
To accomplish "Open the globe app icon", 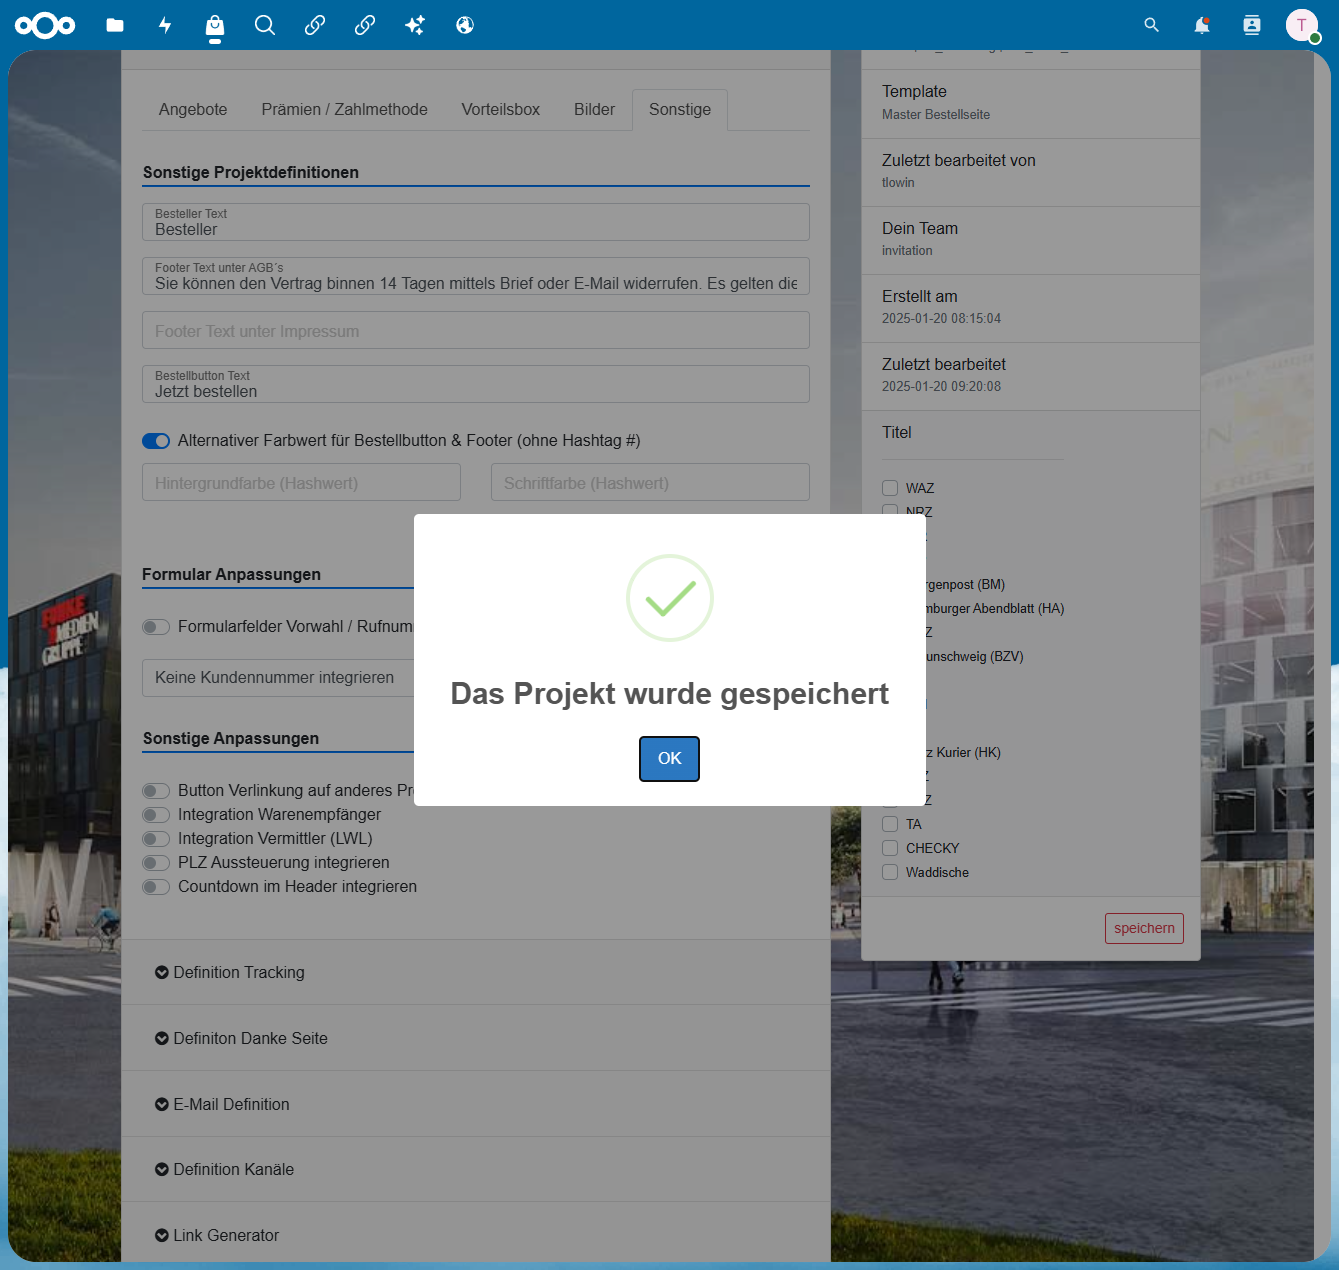I will click(x=465, y=25).
